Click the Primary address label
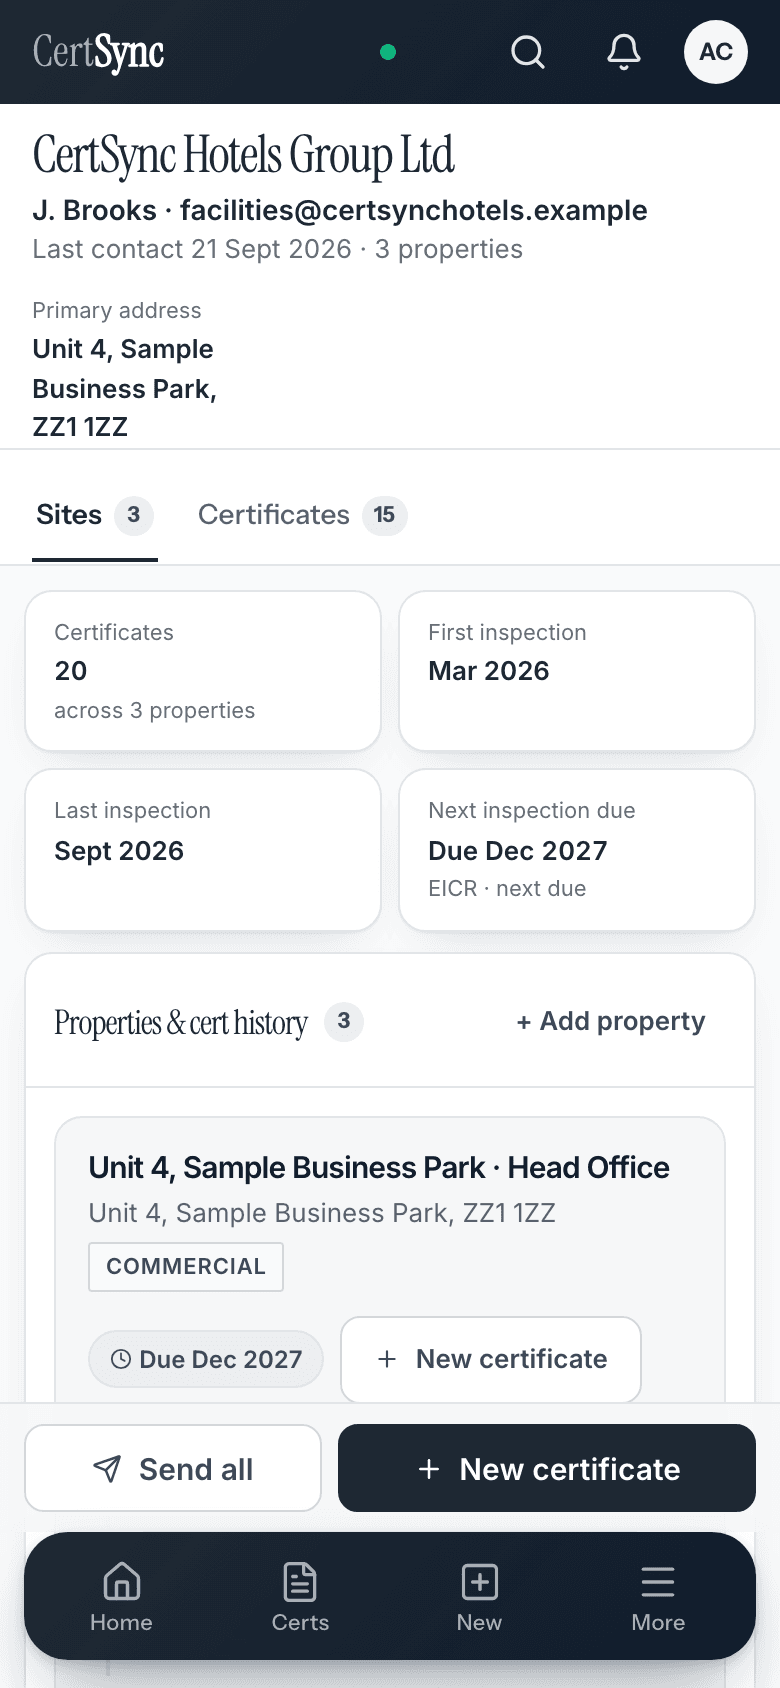The width and height of the screenshot is (780, 1688). click(x=117, y=310)
